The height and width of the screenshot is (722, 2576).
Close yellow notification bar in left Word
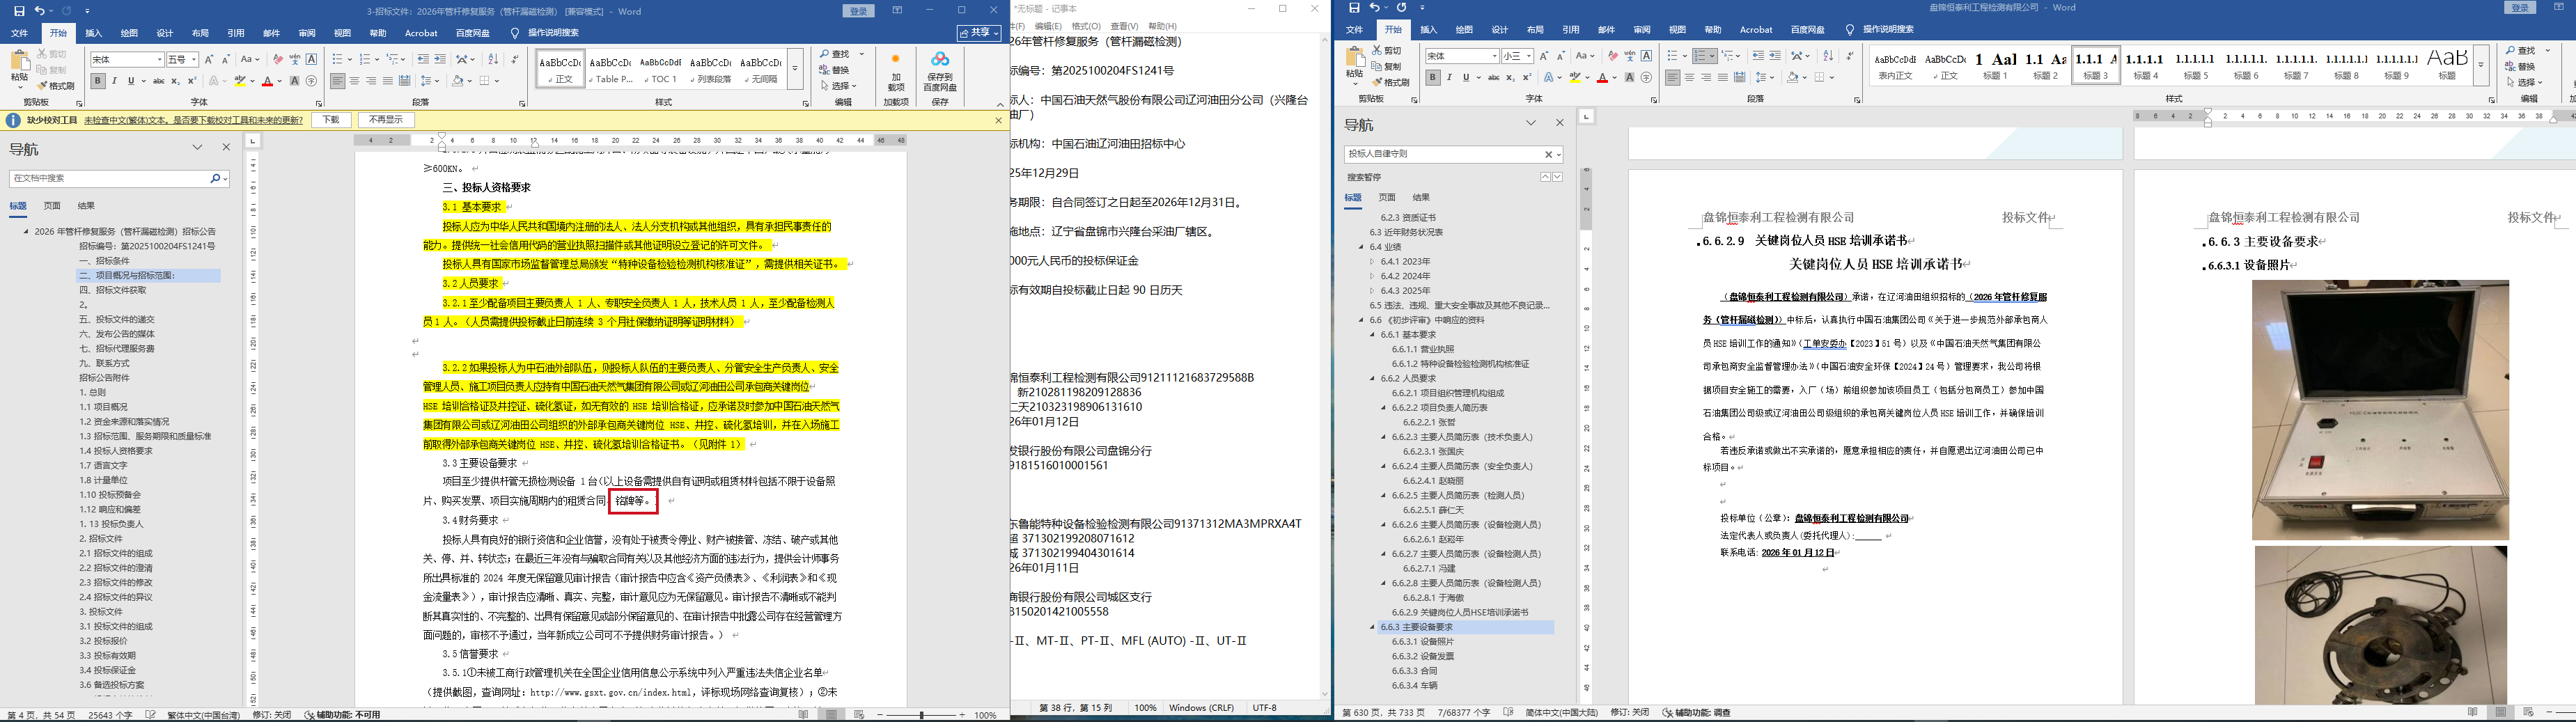(x=998, y=120)
